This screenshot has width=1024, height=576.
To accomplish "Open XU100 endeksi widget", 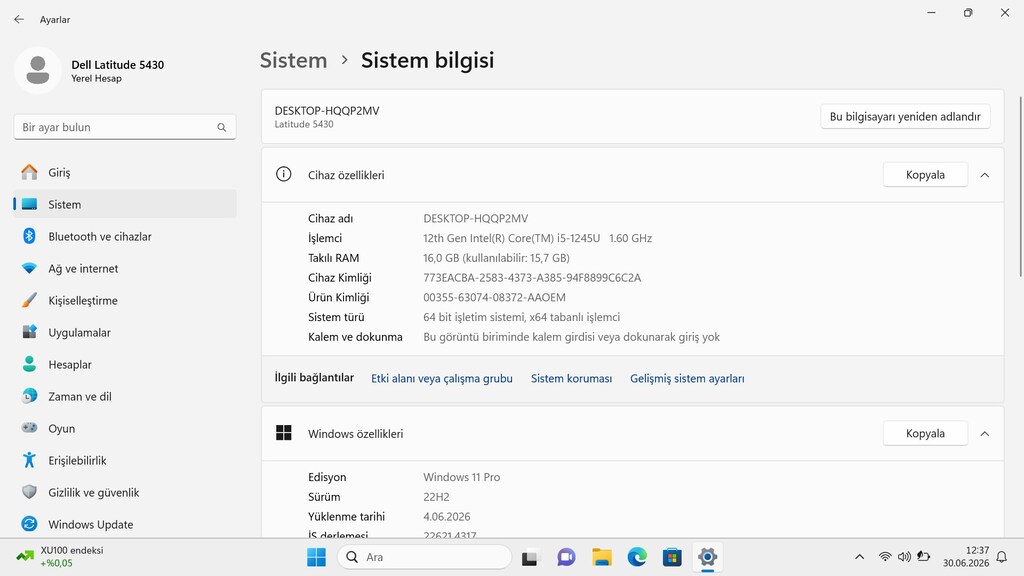I will coord(60,556).
